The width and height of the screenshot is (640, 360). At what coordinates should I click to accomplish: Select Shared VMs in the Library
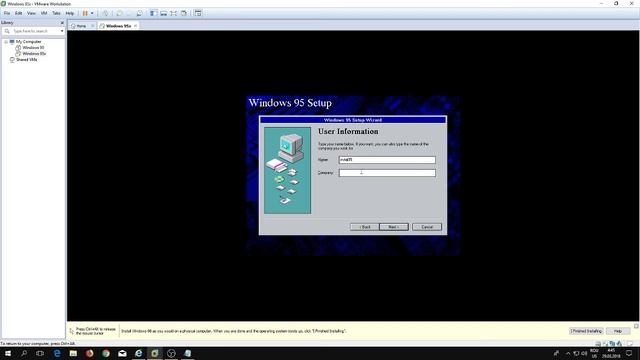pos(27,60)
